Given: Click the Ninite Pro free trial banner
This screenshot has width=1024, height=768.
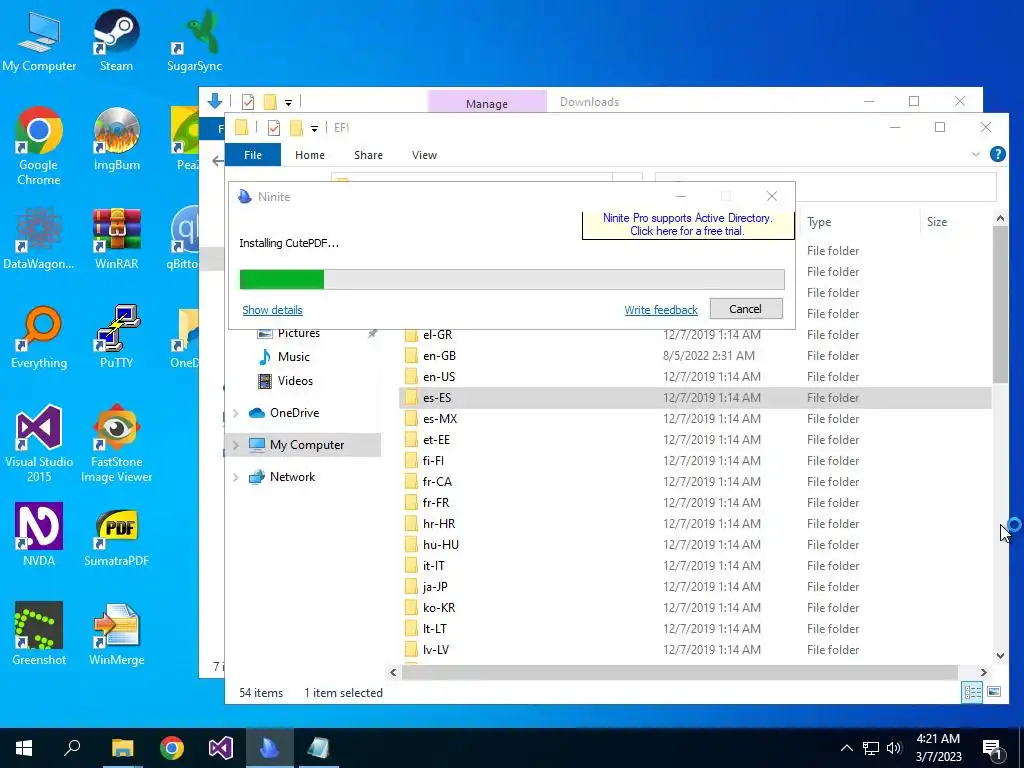Looking at the screenshot, I should (x=688, y=225).
